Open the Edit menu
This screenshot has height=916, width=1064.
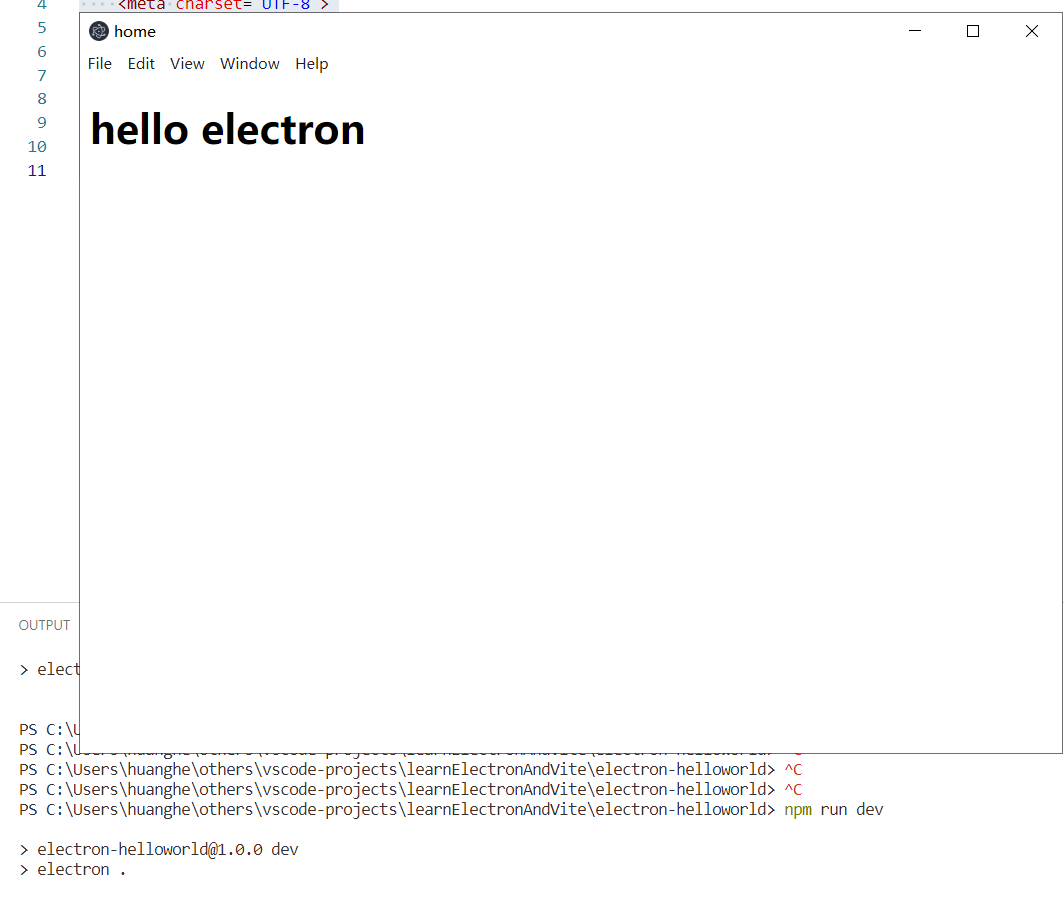click(141, 64)
